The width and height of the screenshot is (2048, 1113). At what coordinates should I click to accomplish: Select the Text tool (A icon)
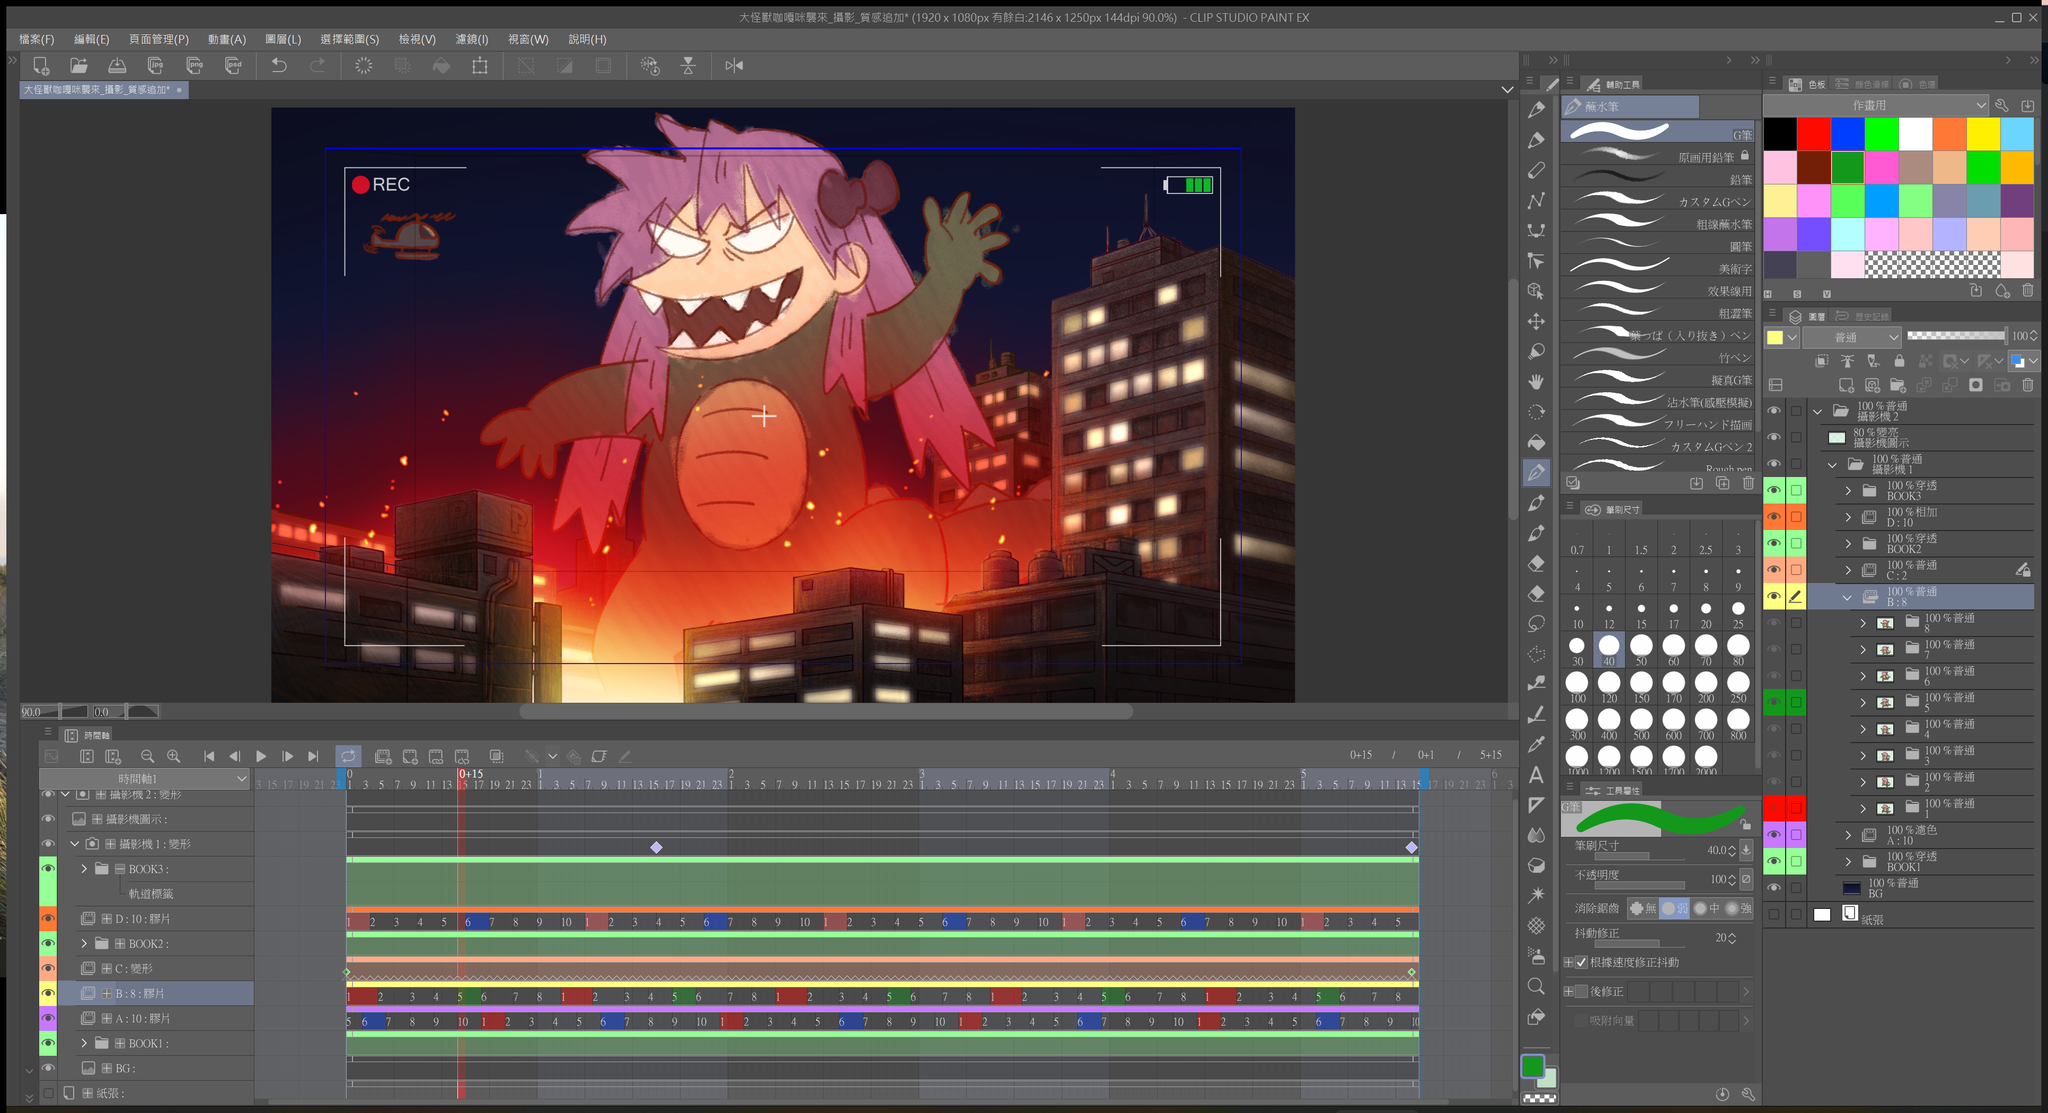pyautogui.click(x=1536, y=775)
